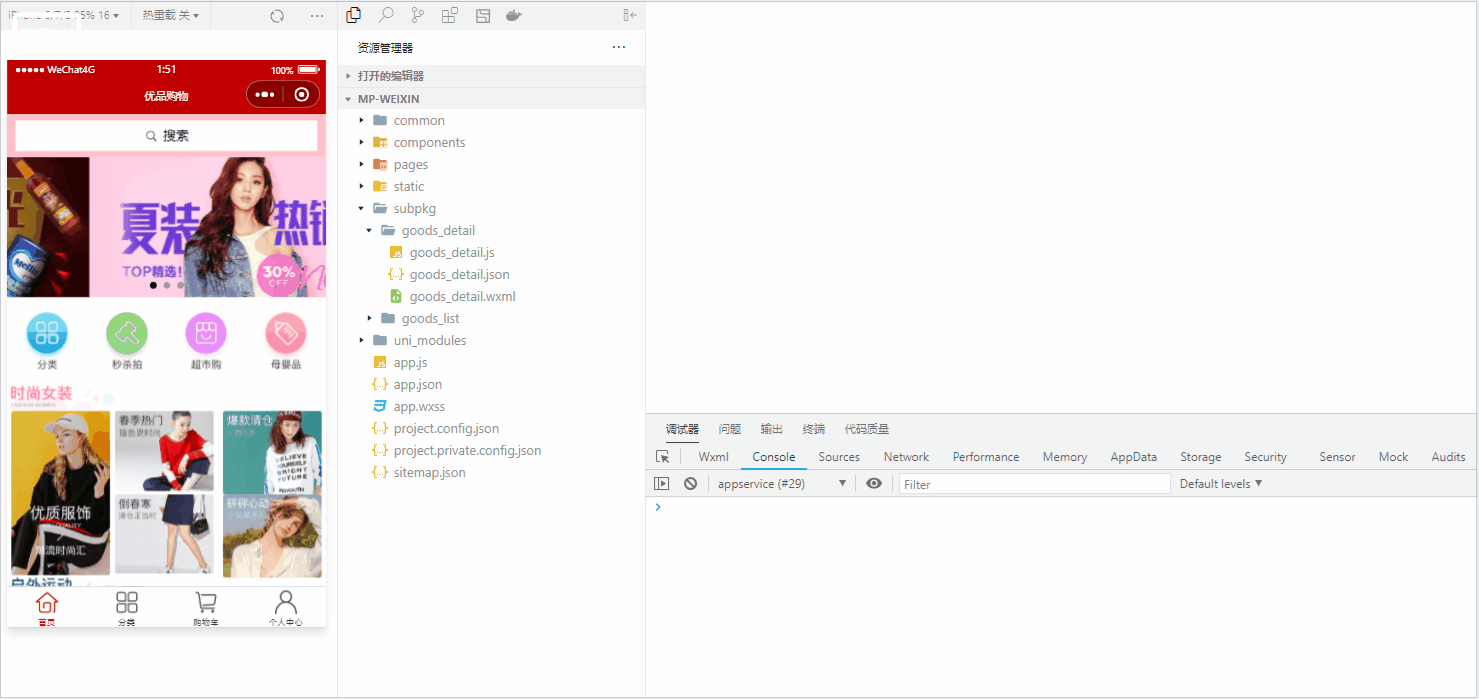The image size is (1479, 699).
Task: Open the iPhone device model dropdown
Action: pos(63,16)
